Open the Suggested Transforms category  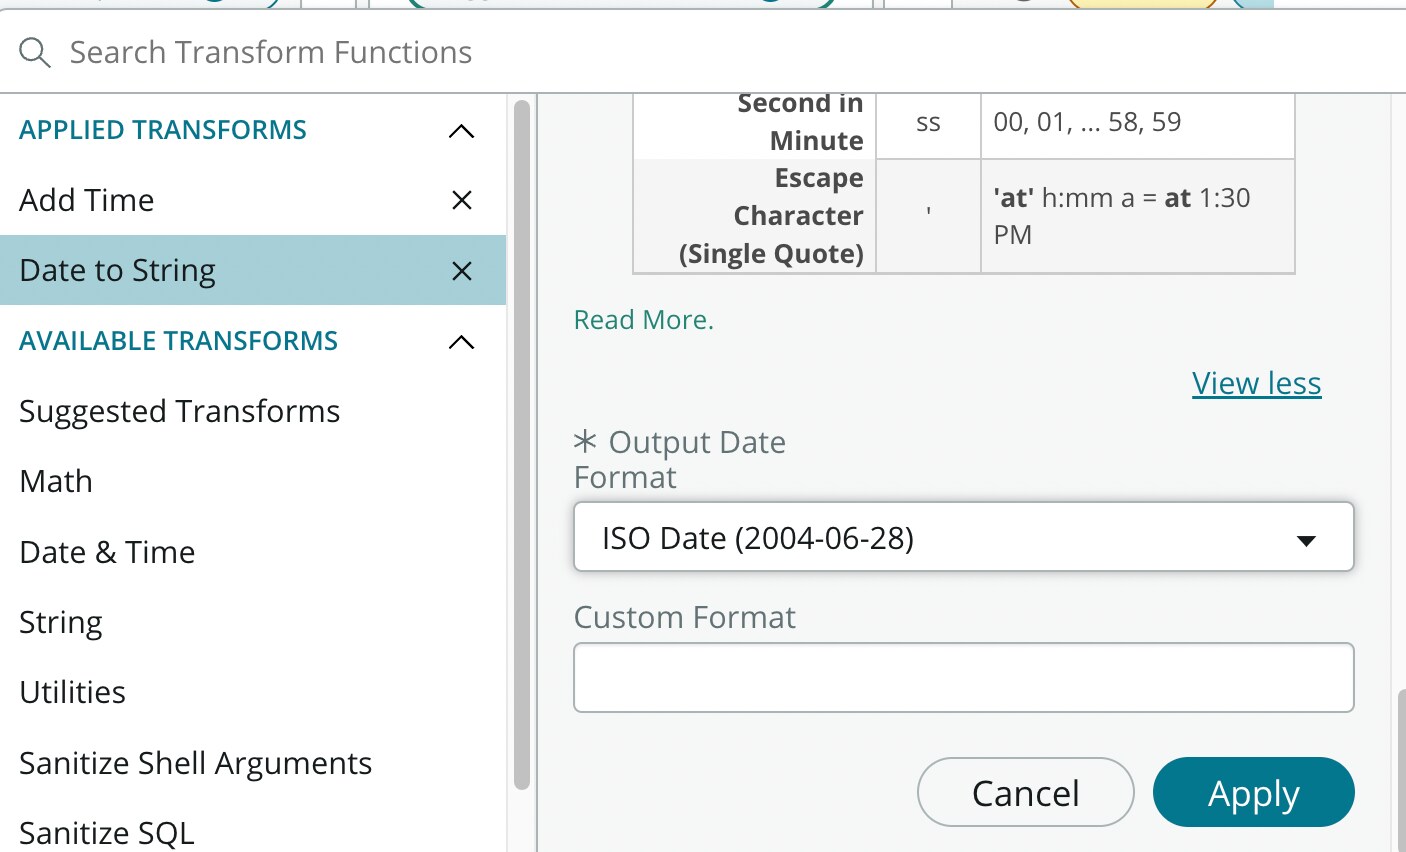(x=180, y=411)
